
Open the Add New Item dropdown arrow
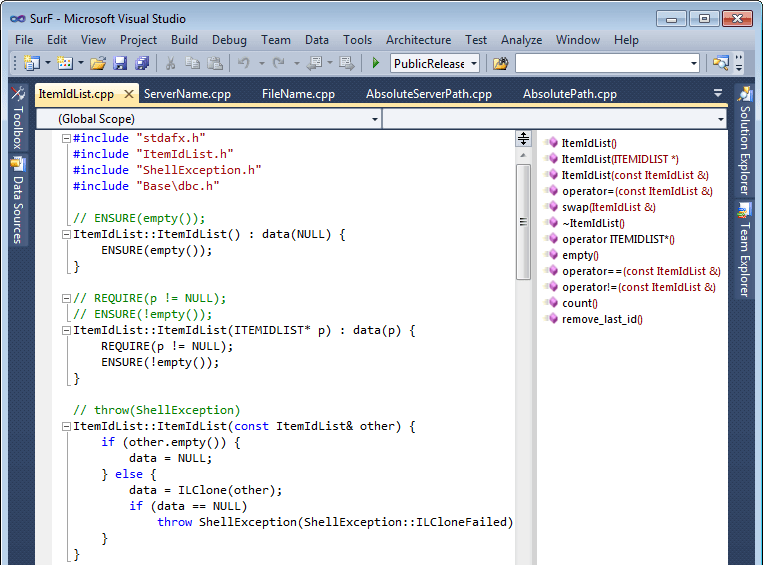81,63
